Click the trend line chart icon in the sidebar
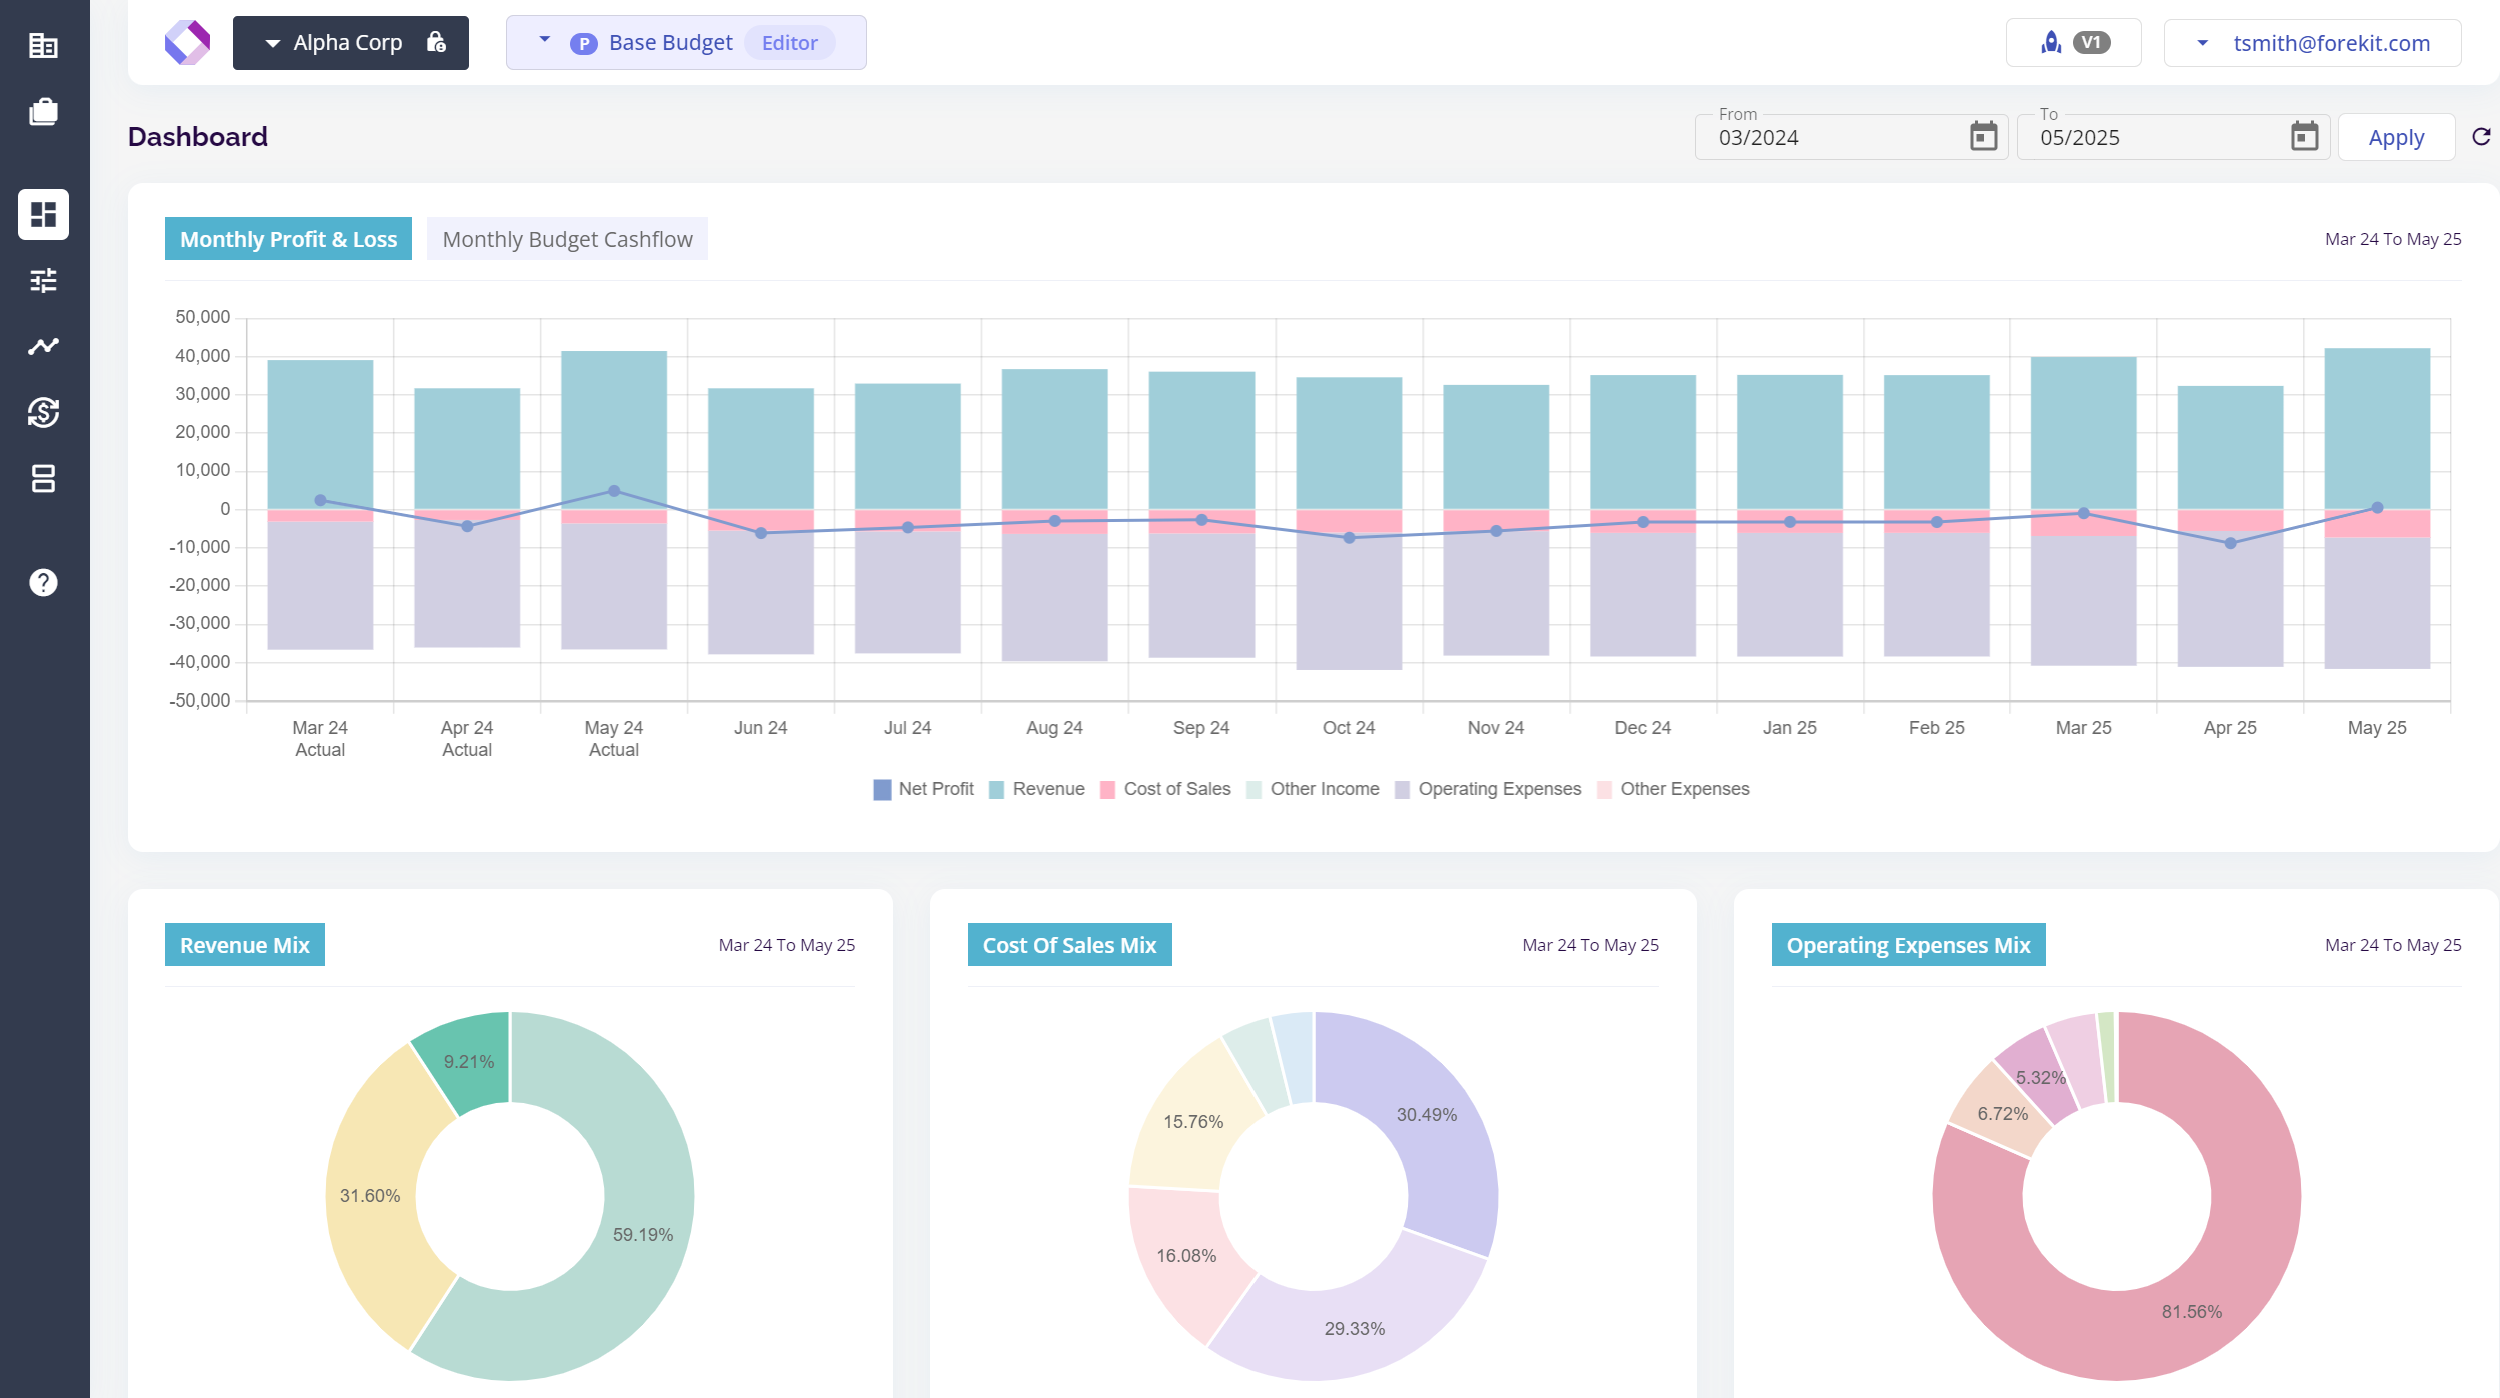The height and width of the screenshot is (1398, 2500). tap(43, 346)
